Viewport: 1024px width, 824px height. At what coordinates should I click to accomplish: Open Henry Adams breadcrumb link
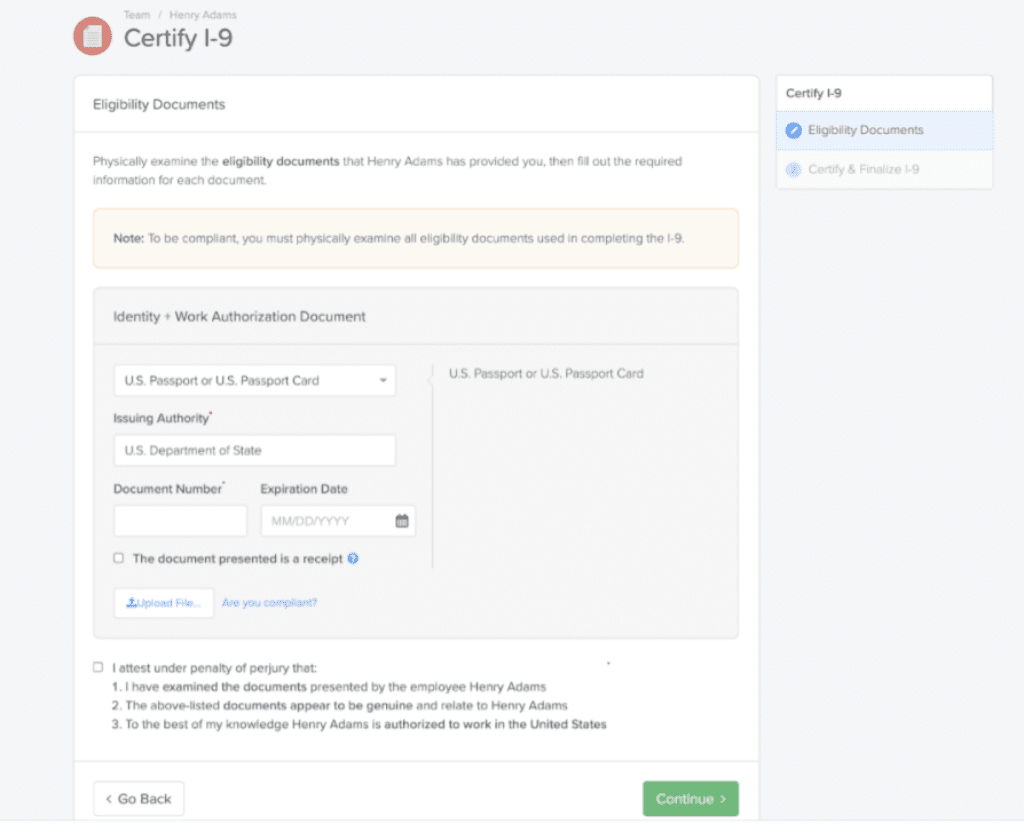click(x=203, y=15)
